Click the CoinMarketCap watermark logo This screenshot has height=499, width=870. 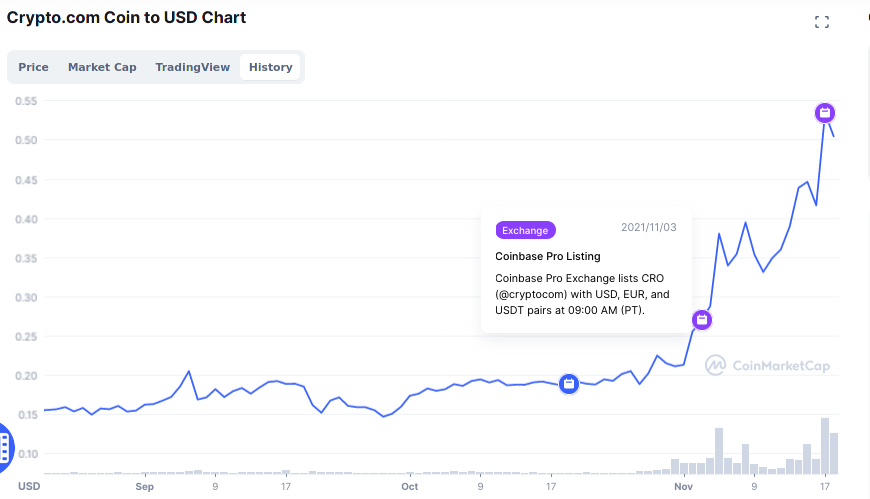767,365
